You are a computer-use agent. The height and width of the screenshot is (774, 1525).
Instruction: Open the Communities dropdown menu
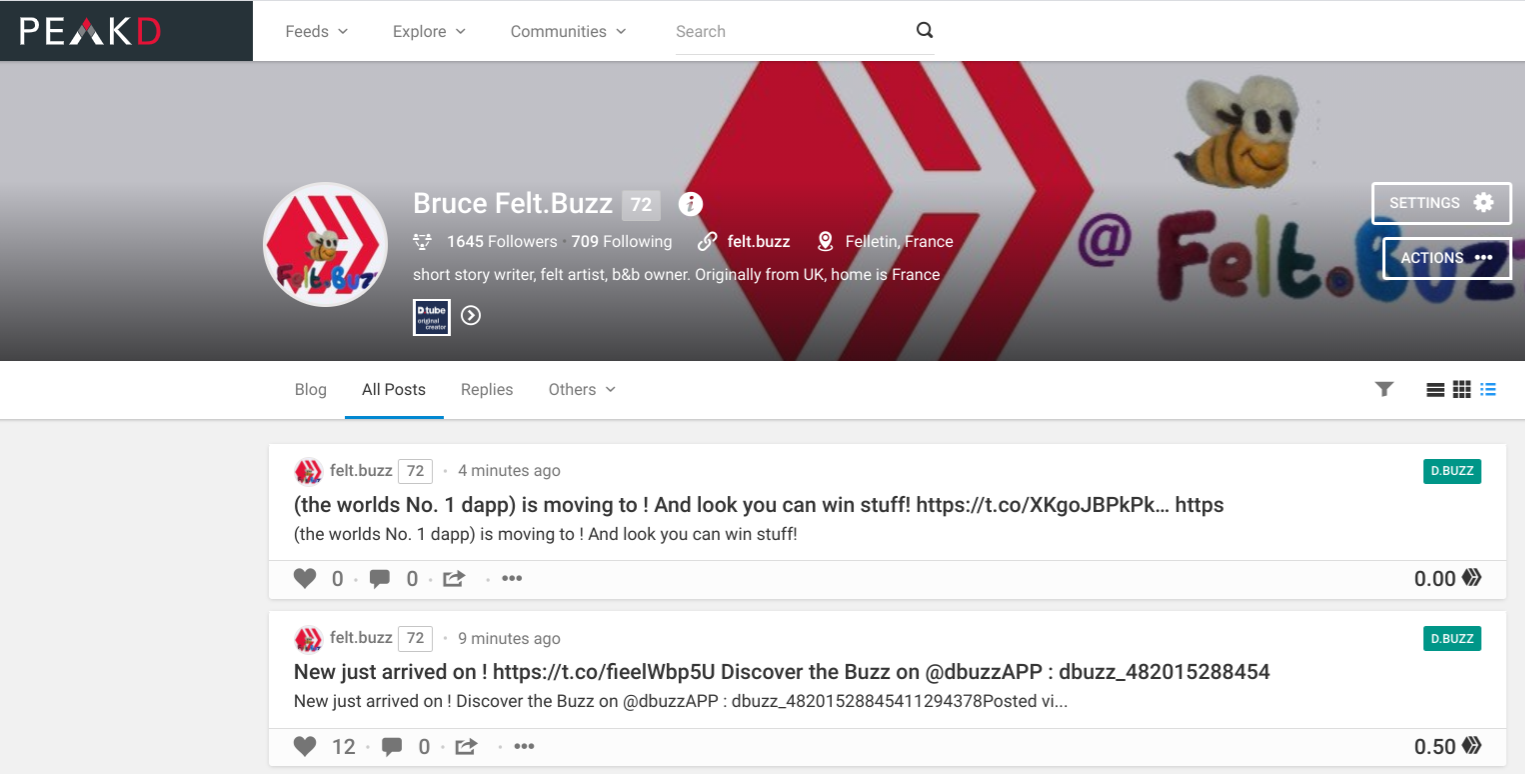pyautogui.click(x=568, y=31)
